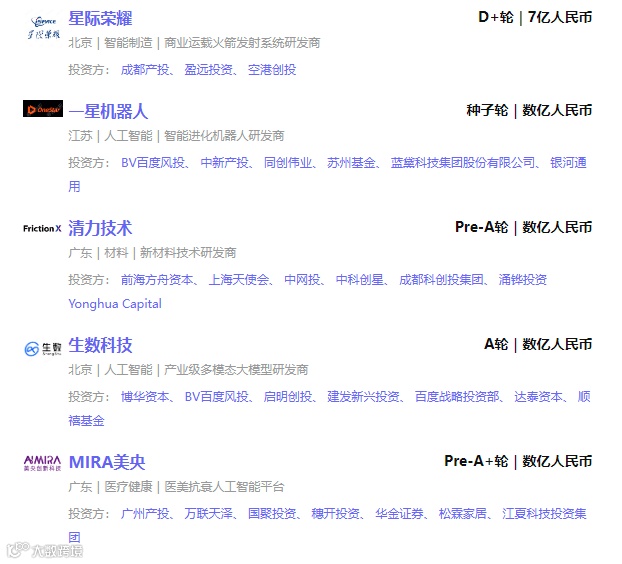The image size is (622, 564).
Task: Open investor 前海方舟资本
Action: (x=157, y=280)
